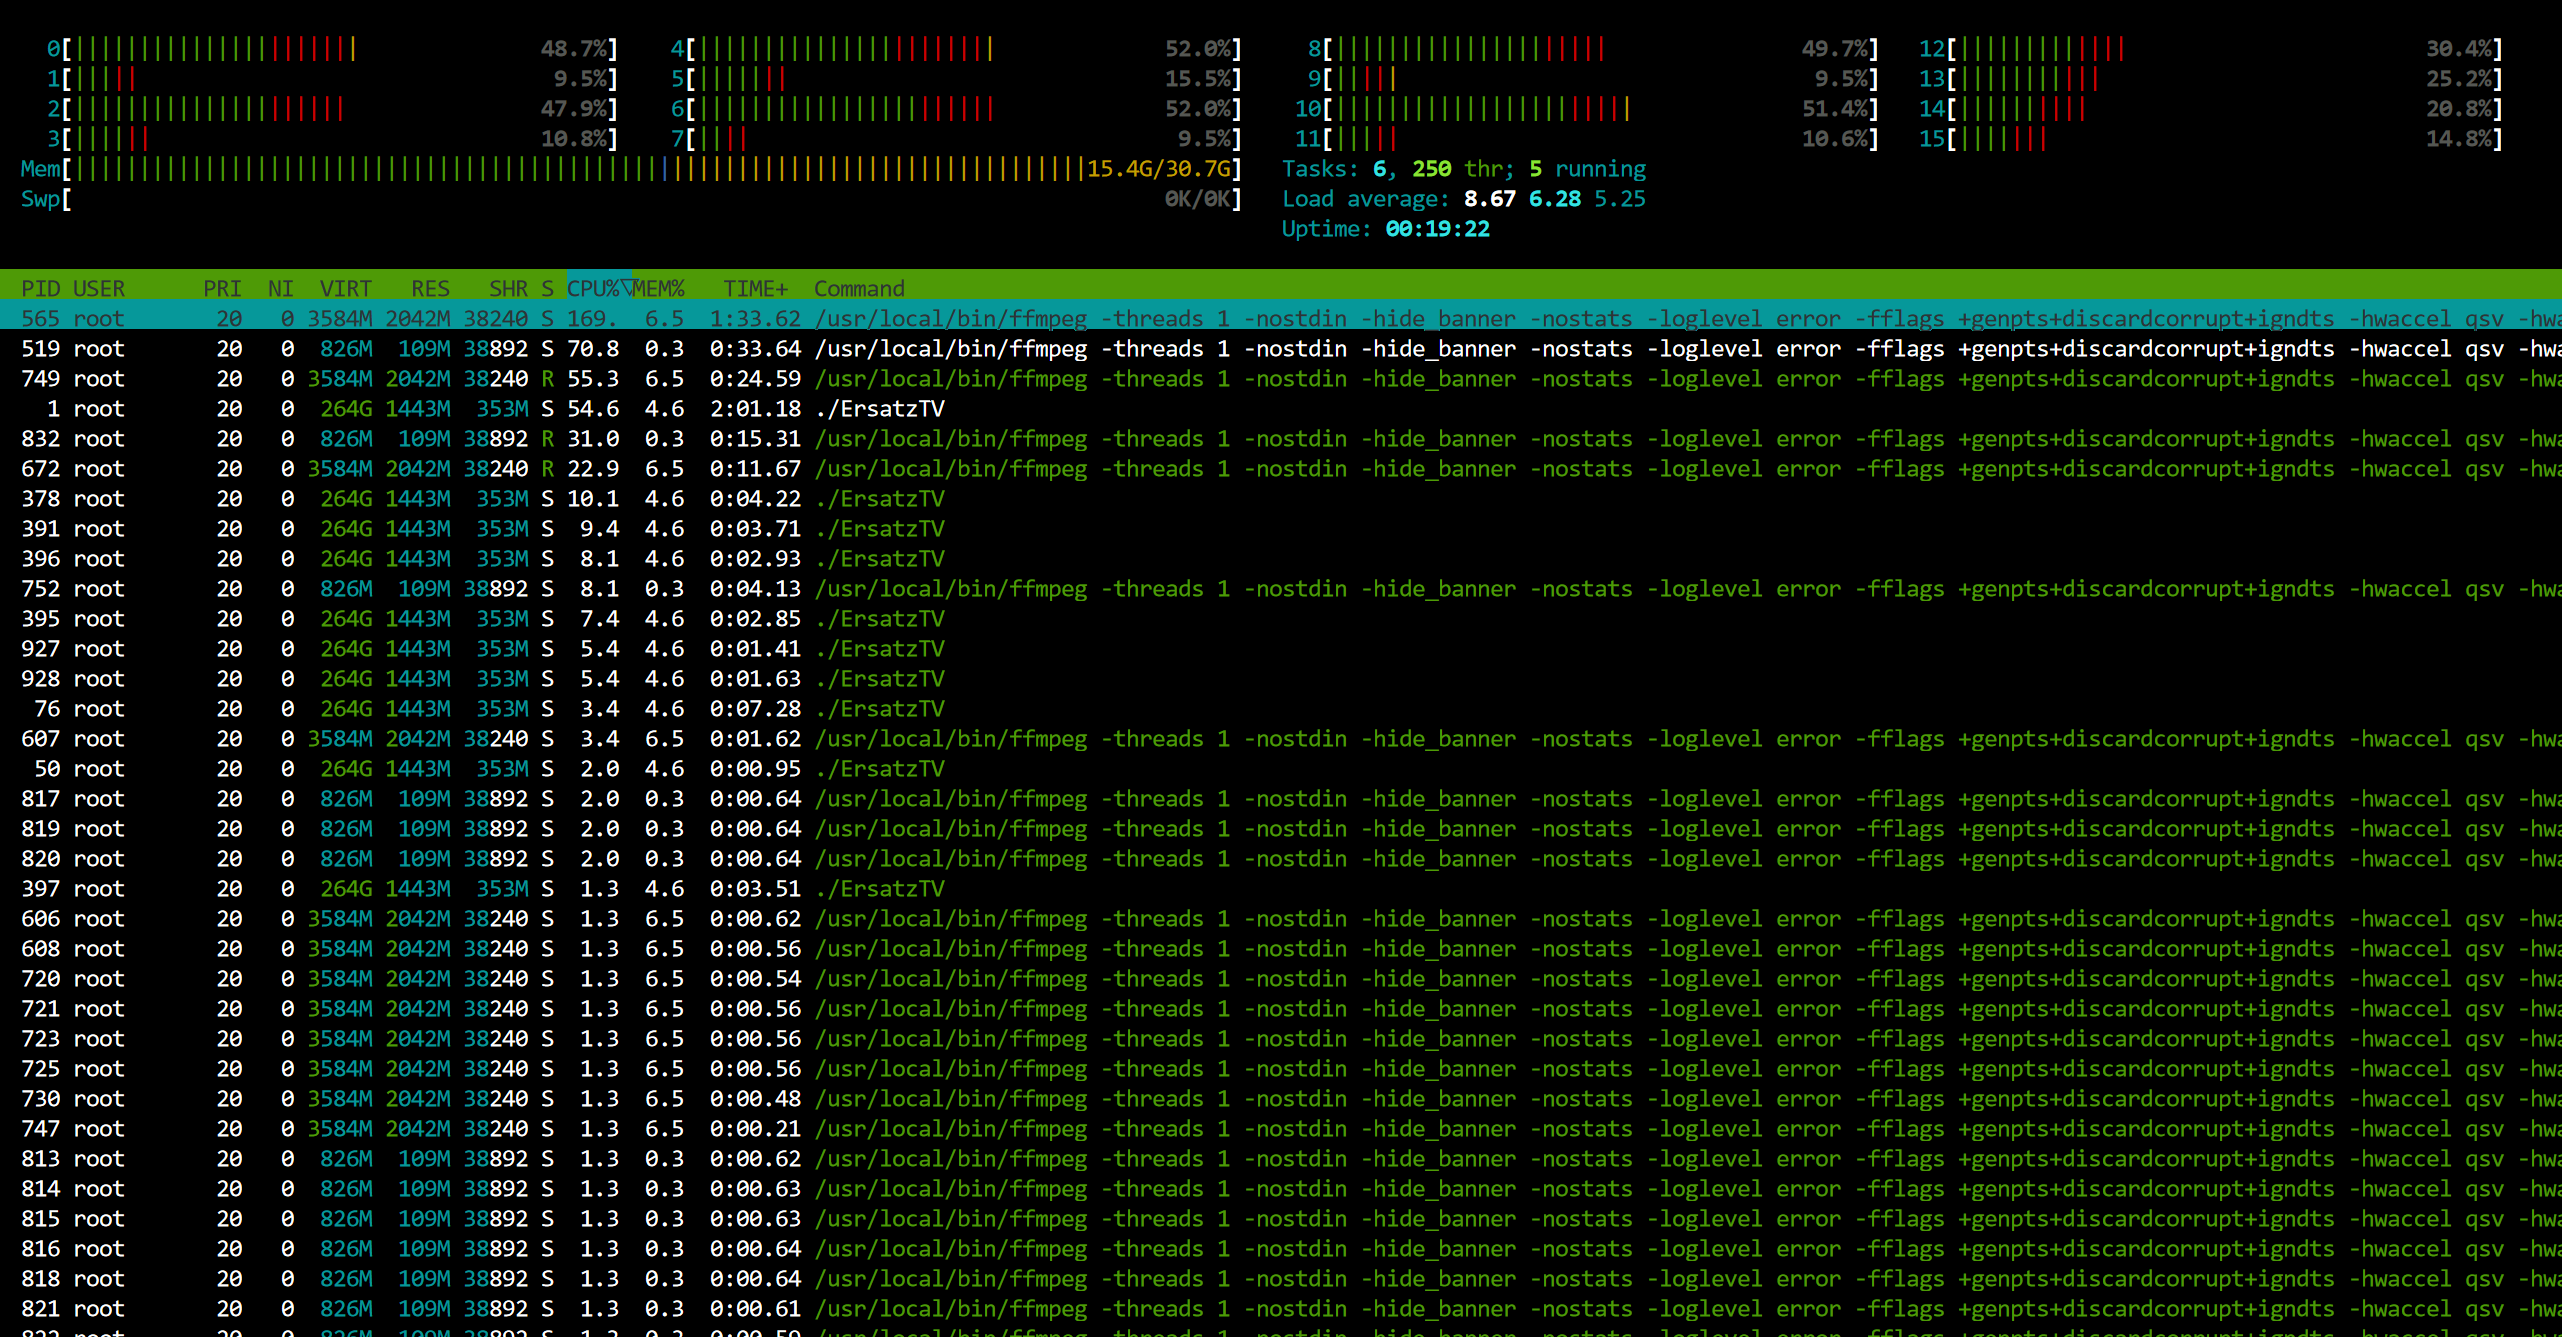
Task: Click the Mem usage meter bar
Action: coord(632,169)
